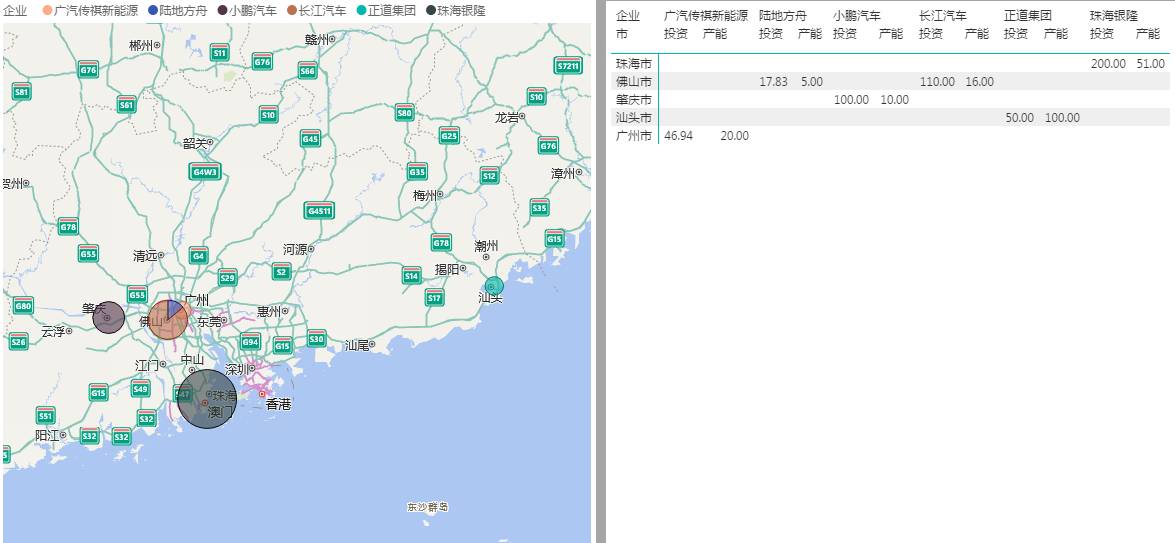
Task: Click the 46.94 cell in the 广州市 row
Action: pos(679,136)
